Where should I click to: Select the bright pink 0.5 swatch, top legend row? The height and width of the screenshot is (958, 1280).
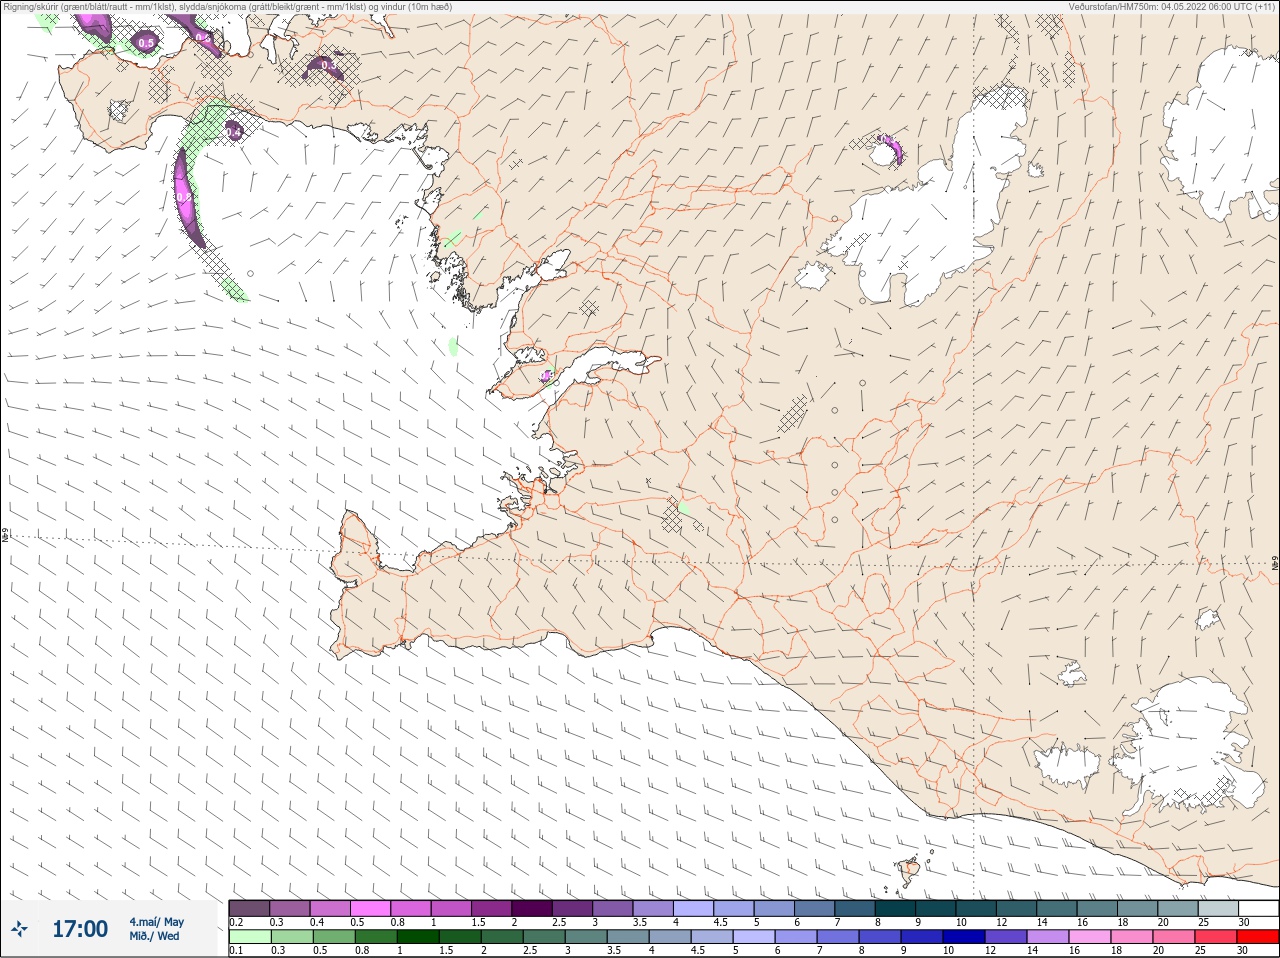(x=370, y=908)
